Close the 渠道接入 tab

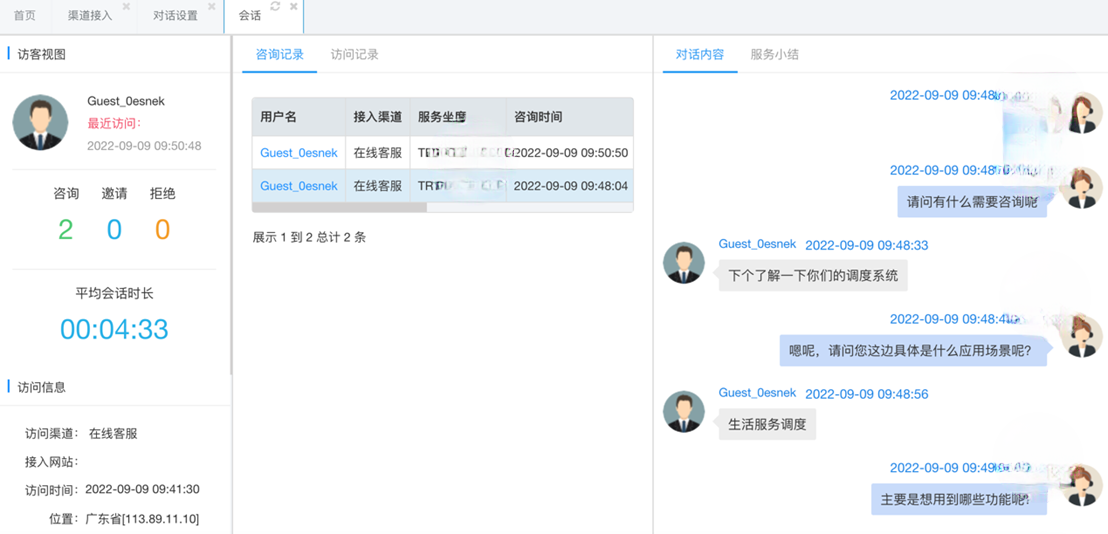coord(126,7)
